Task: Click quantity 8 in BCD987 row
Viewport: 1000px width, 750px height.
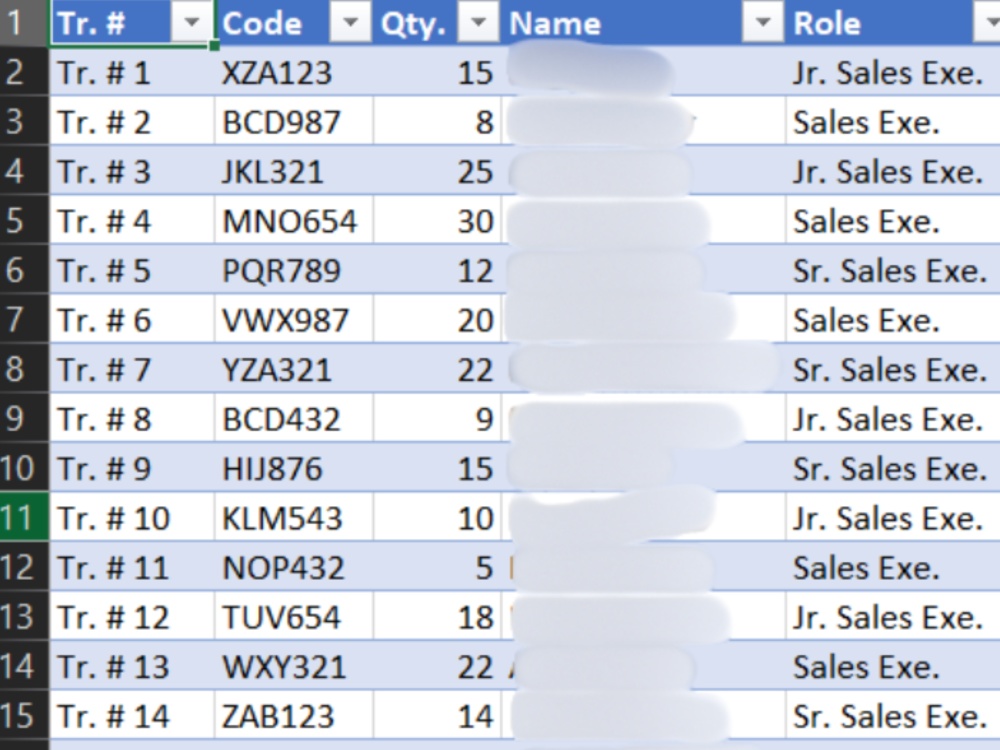Action: [x=438, y=121]
